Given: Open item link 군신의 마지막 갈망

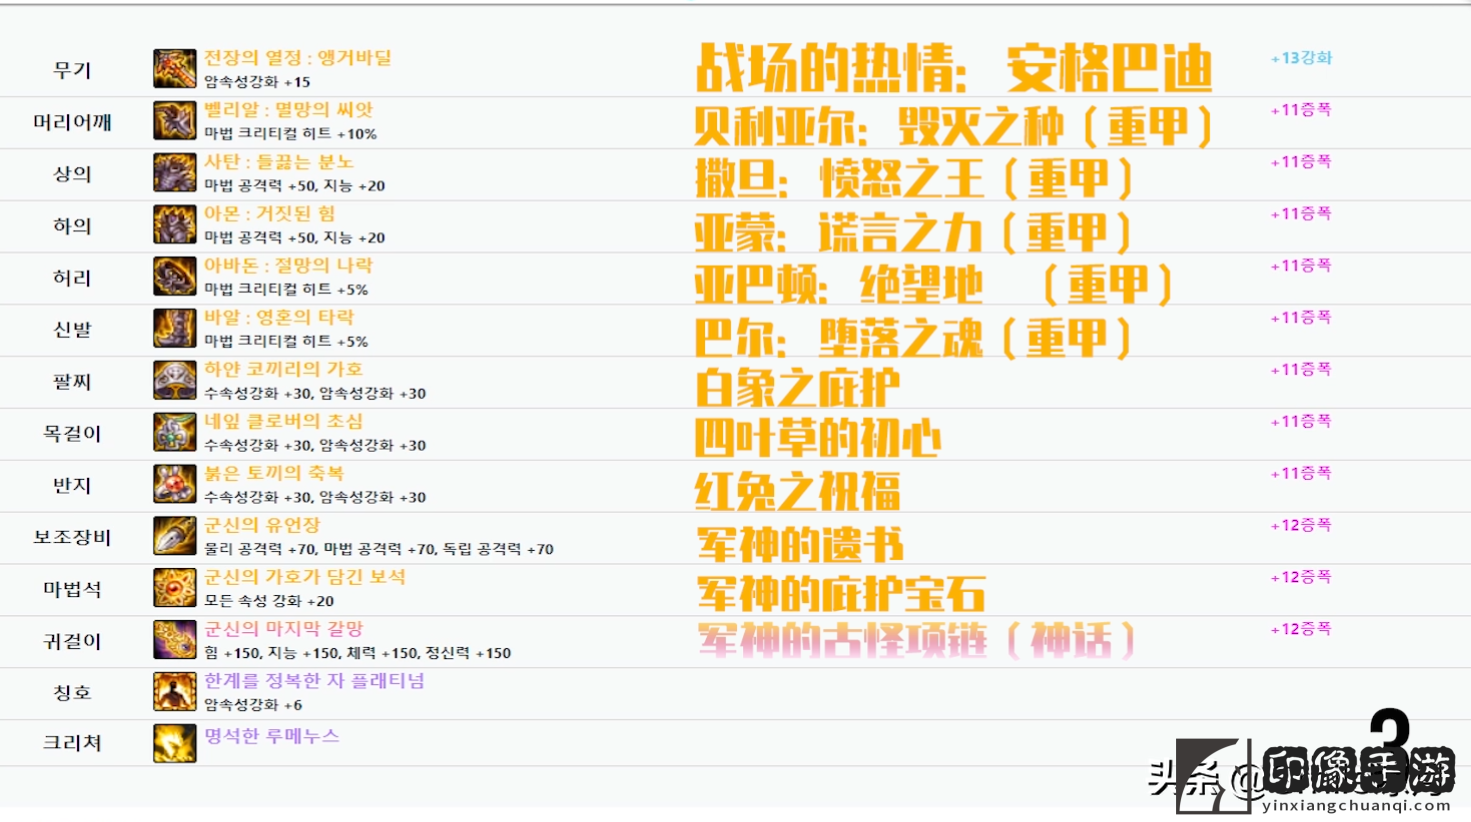Looking at the screenshot, I should click(284, 630).
